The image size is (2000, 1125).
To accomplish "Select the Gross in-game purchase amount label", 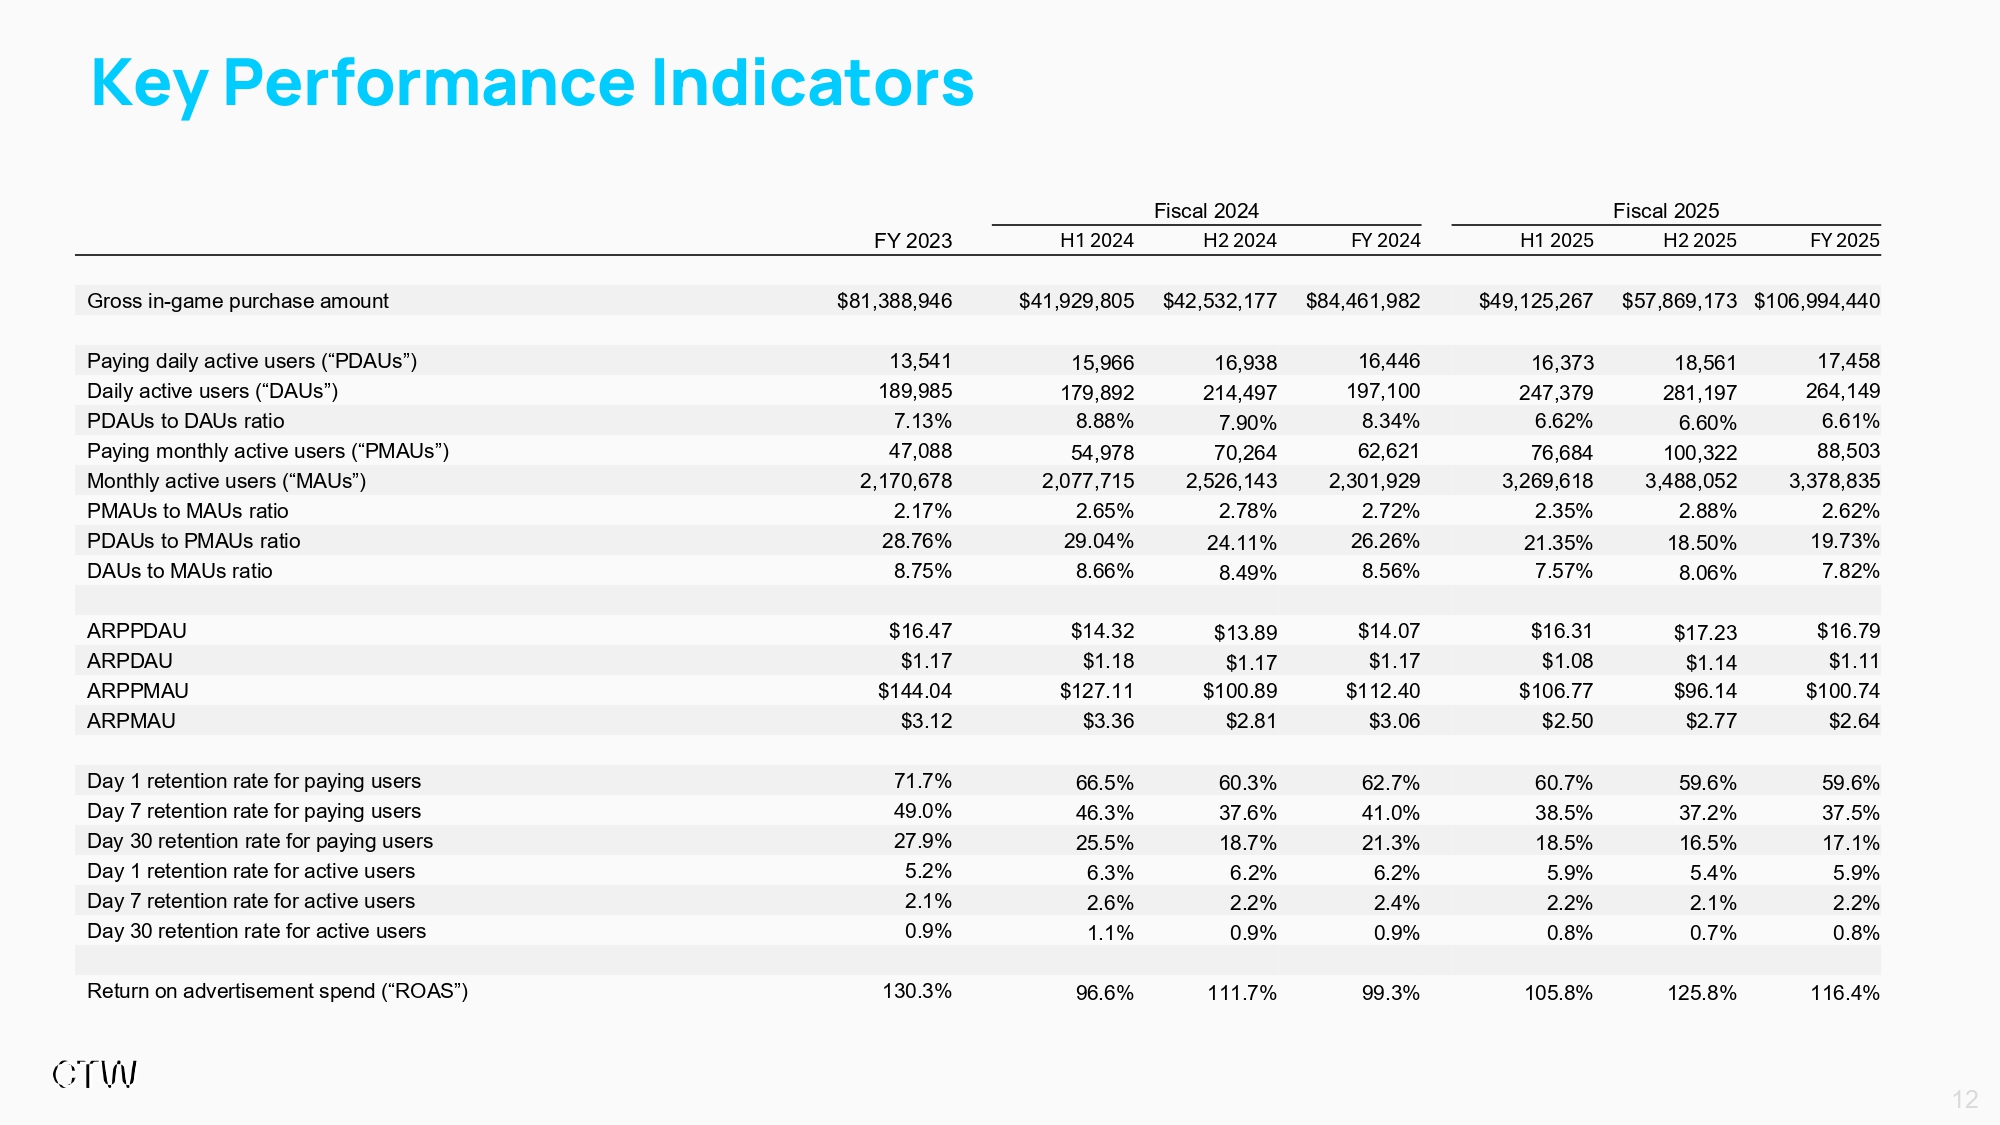I will pyautogui.click(x=238, y=301).
